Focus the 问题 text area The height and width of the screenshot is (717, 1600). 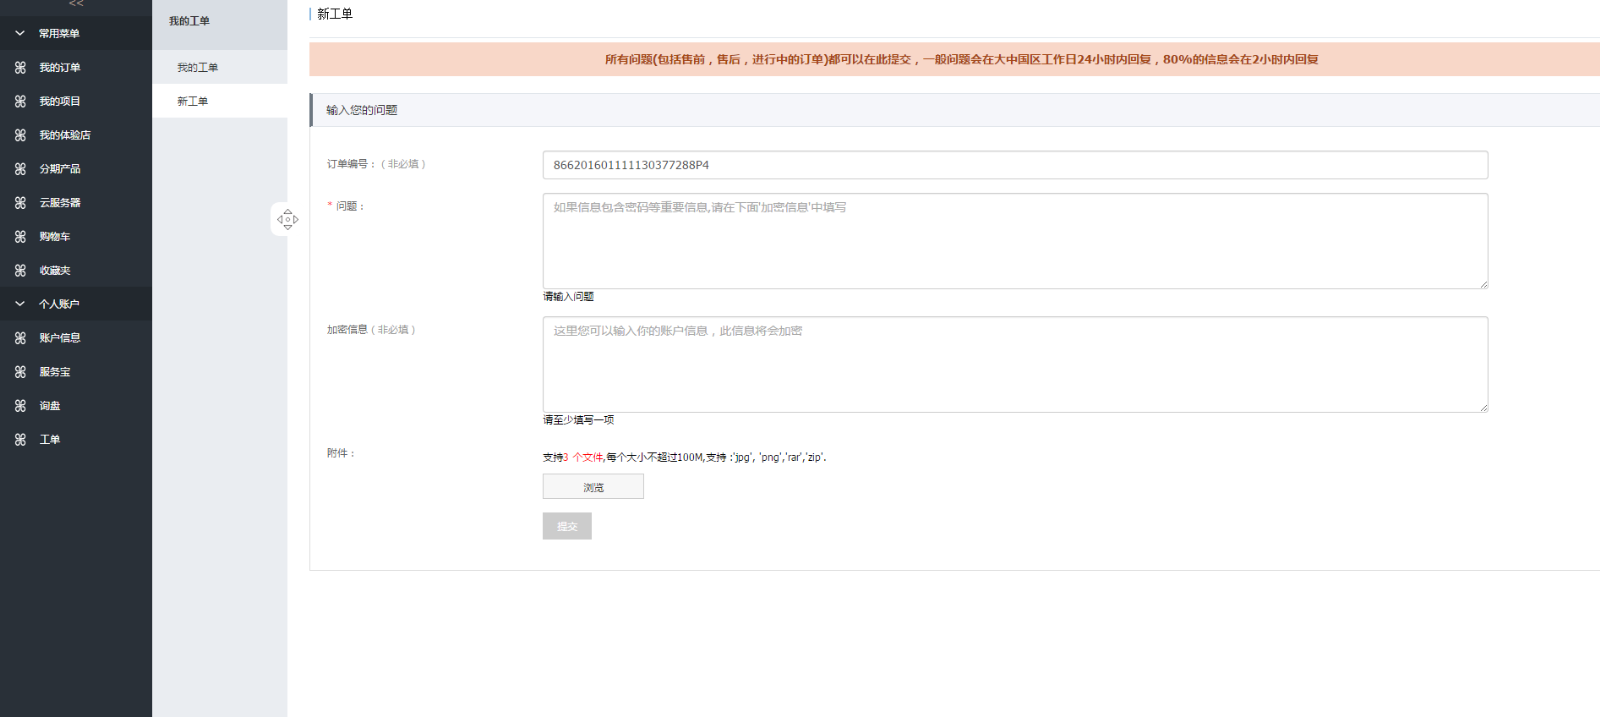pos(1014,241)
